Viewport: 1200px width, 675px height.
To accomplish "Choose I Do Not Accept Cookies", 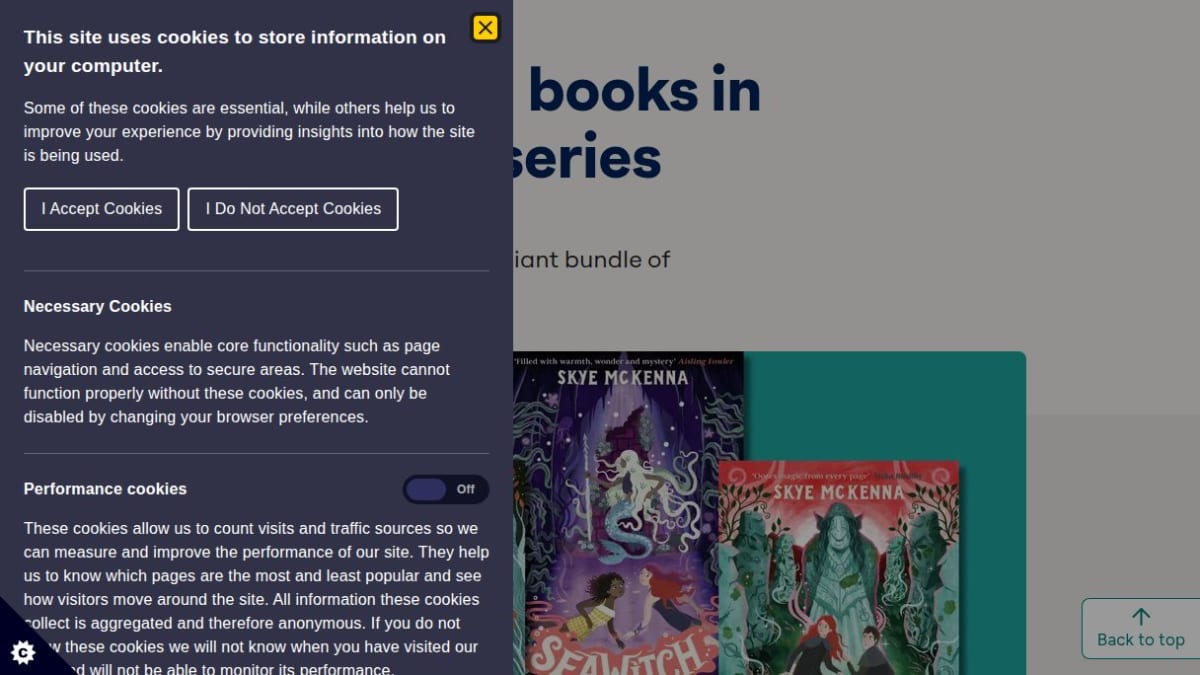I will pyautogui.click(x=293, y=209).
